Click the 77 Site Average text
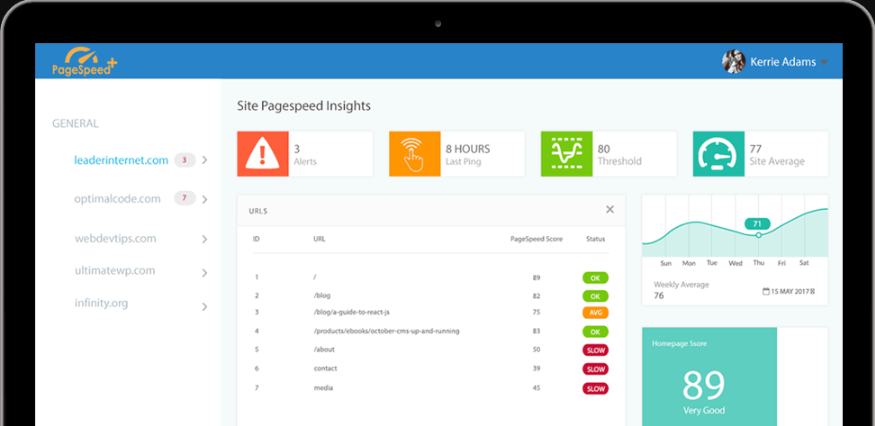The height and width of the screenshot is (426, 875). click(x=777, y=155)
